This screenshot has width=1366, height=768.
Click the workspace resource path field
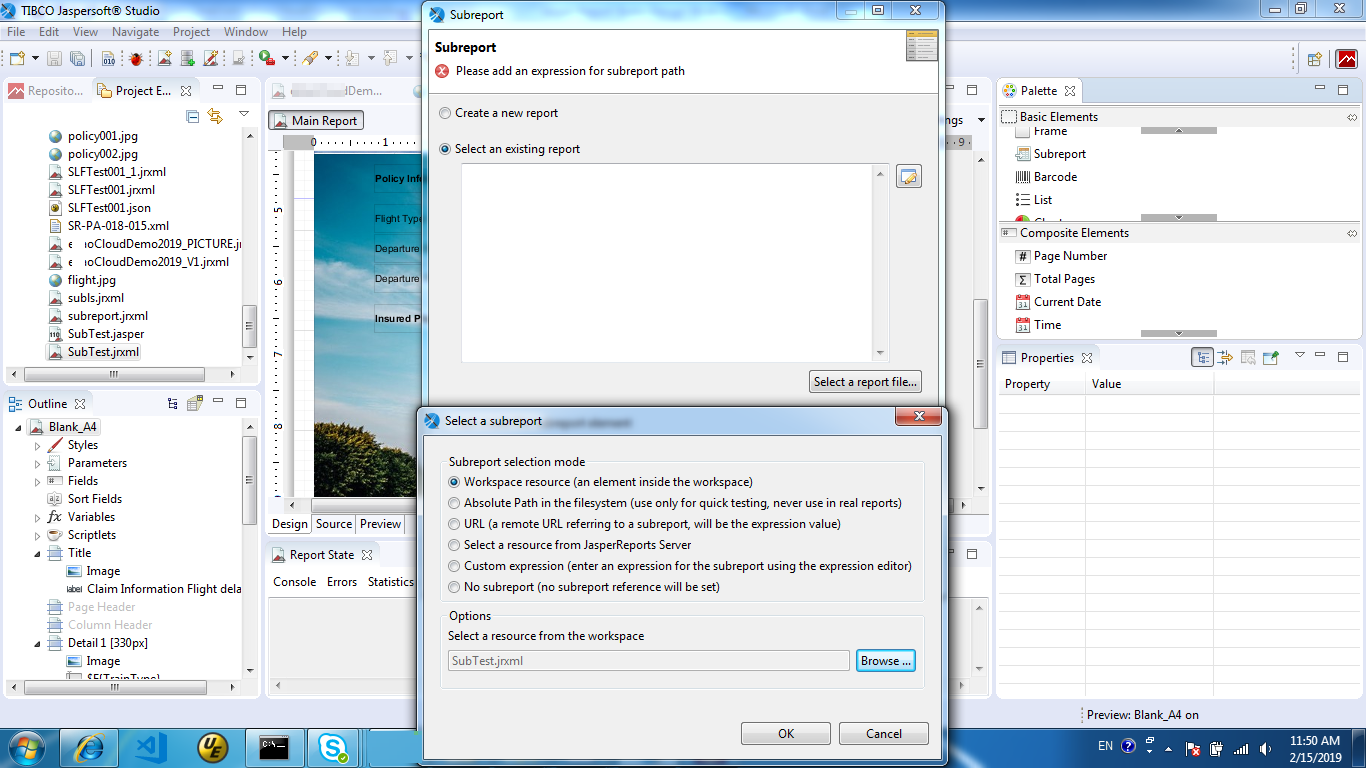[649, 661]
